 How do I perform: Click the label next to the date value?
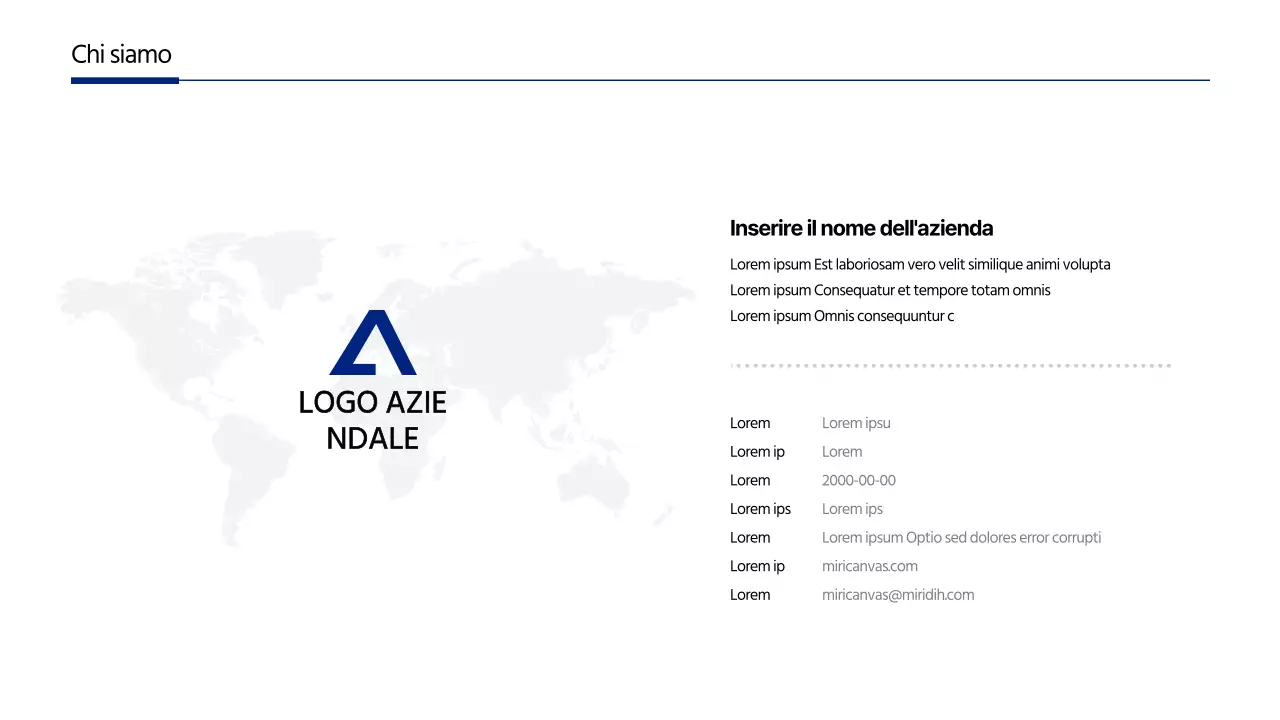point(750,481)
